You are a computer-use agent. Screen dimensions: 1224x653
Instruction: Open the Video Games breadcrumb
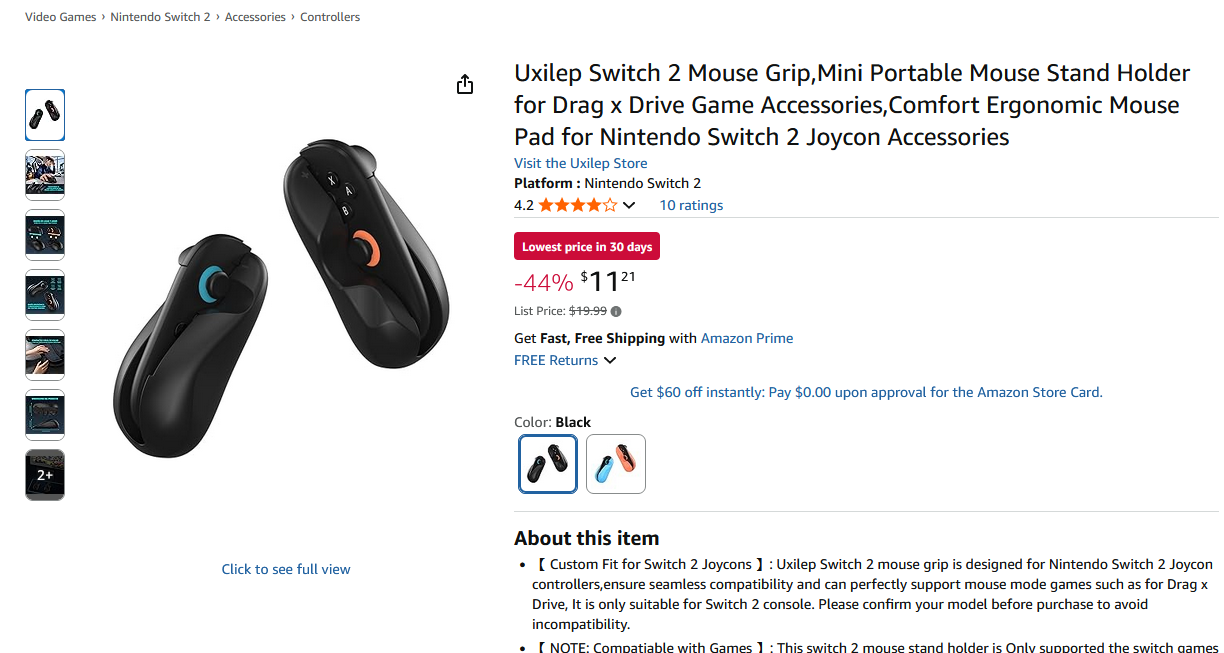coord(61,17)
